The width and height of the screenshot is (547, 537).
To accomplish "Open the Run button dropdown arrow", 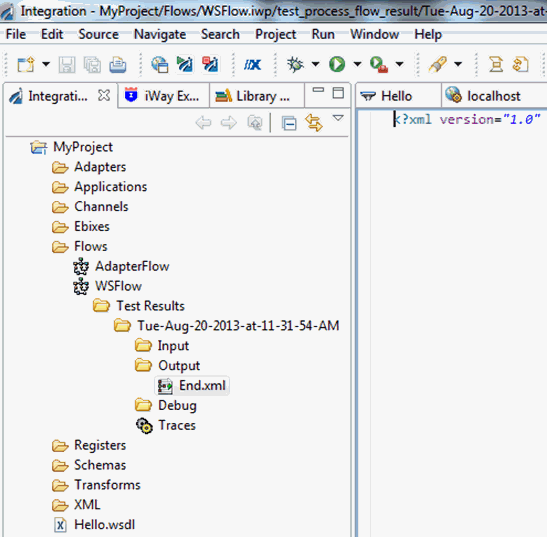I will pyautogui.click(x=357, y=64).
